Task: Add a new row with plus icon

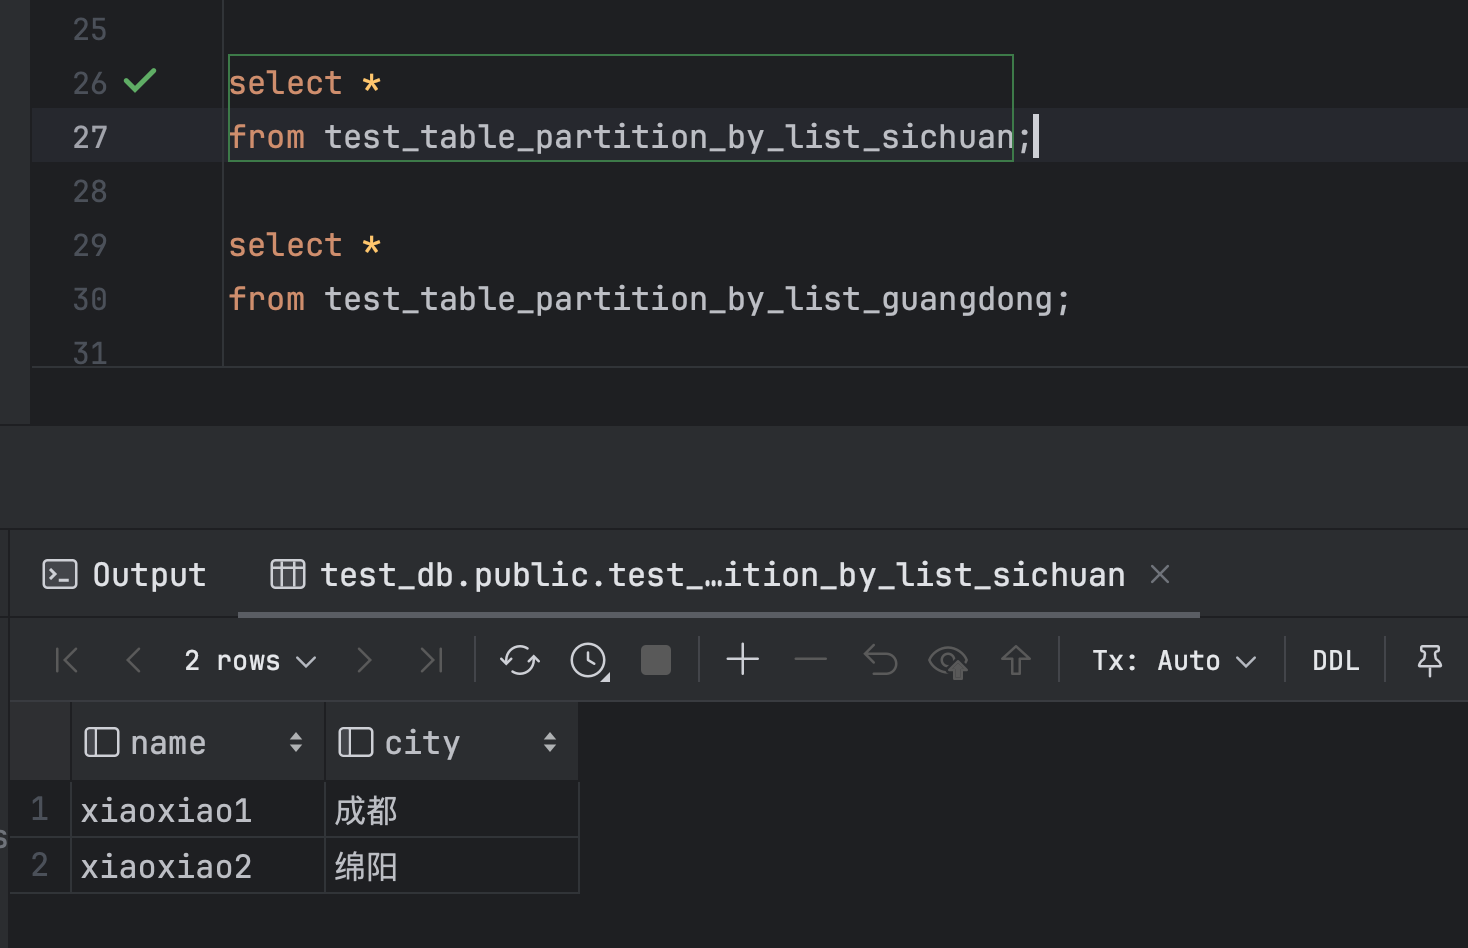Action: click(743, 660)
